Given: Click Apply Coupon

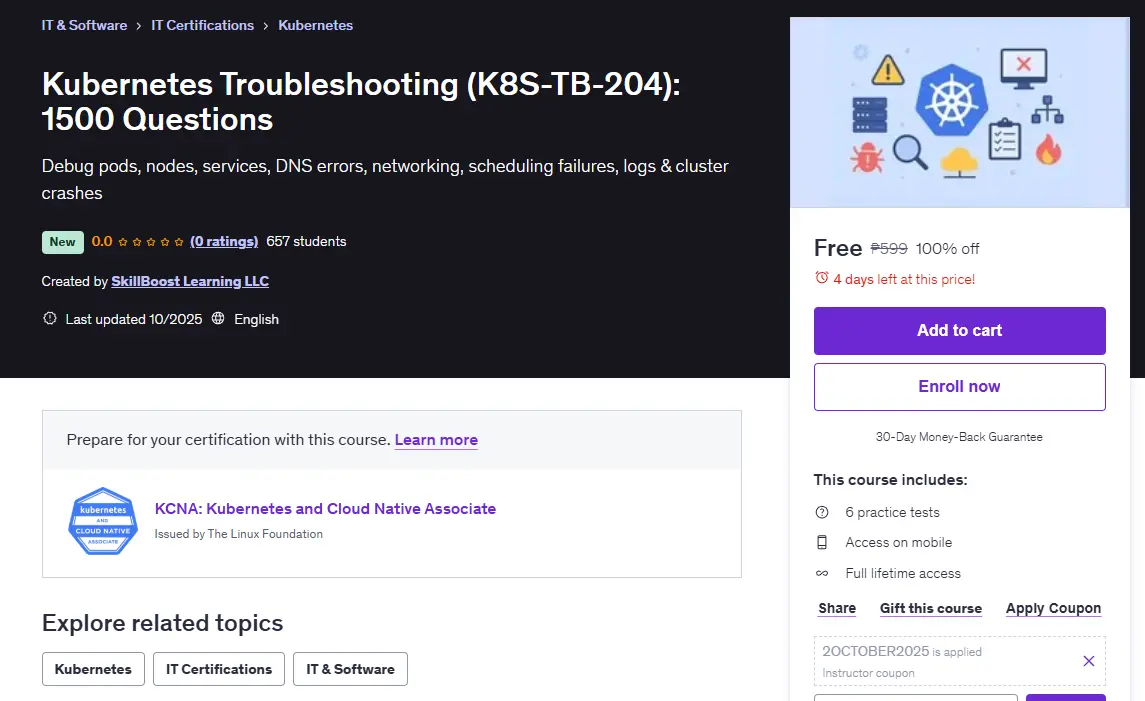Looking at the screenshot, I should click(1053, 608).
